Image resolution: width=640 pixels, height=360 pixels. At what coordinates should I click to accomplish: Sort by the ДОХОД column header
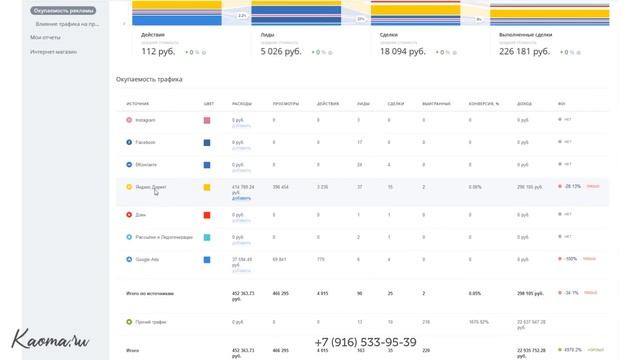[x=524, y=104]
